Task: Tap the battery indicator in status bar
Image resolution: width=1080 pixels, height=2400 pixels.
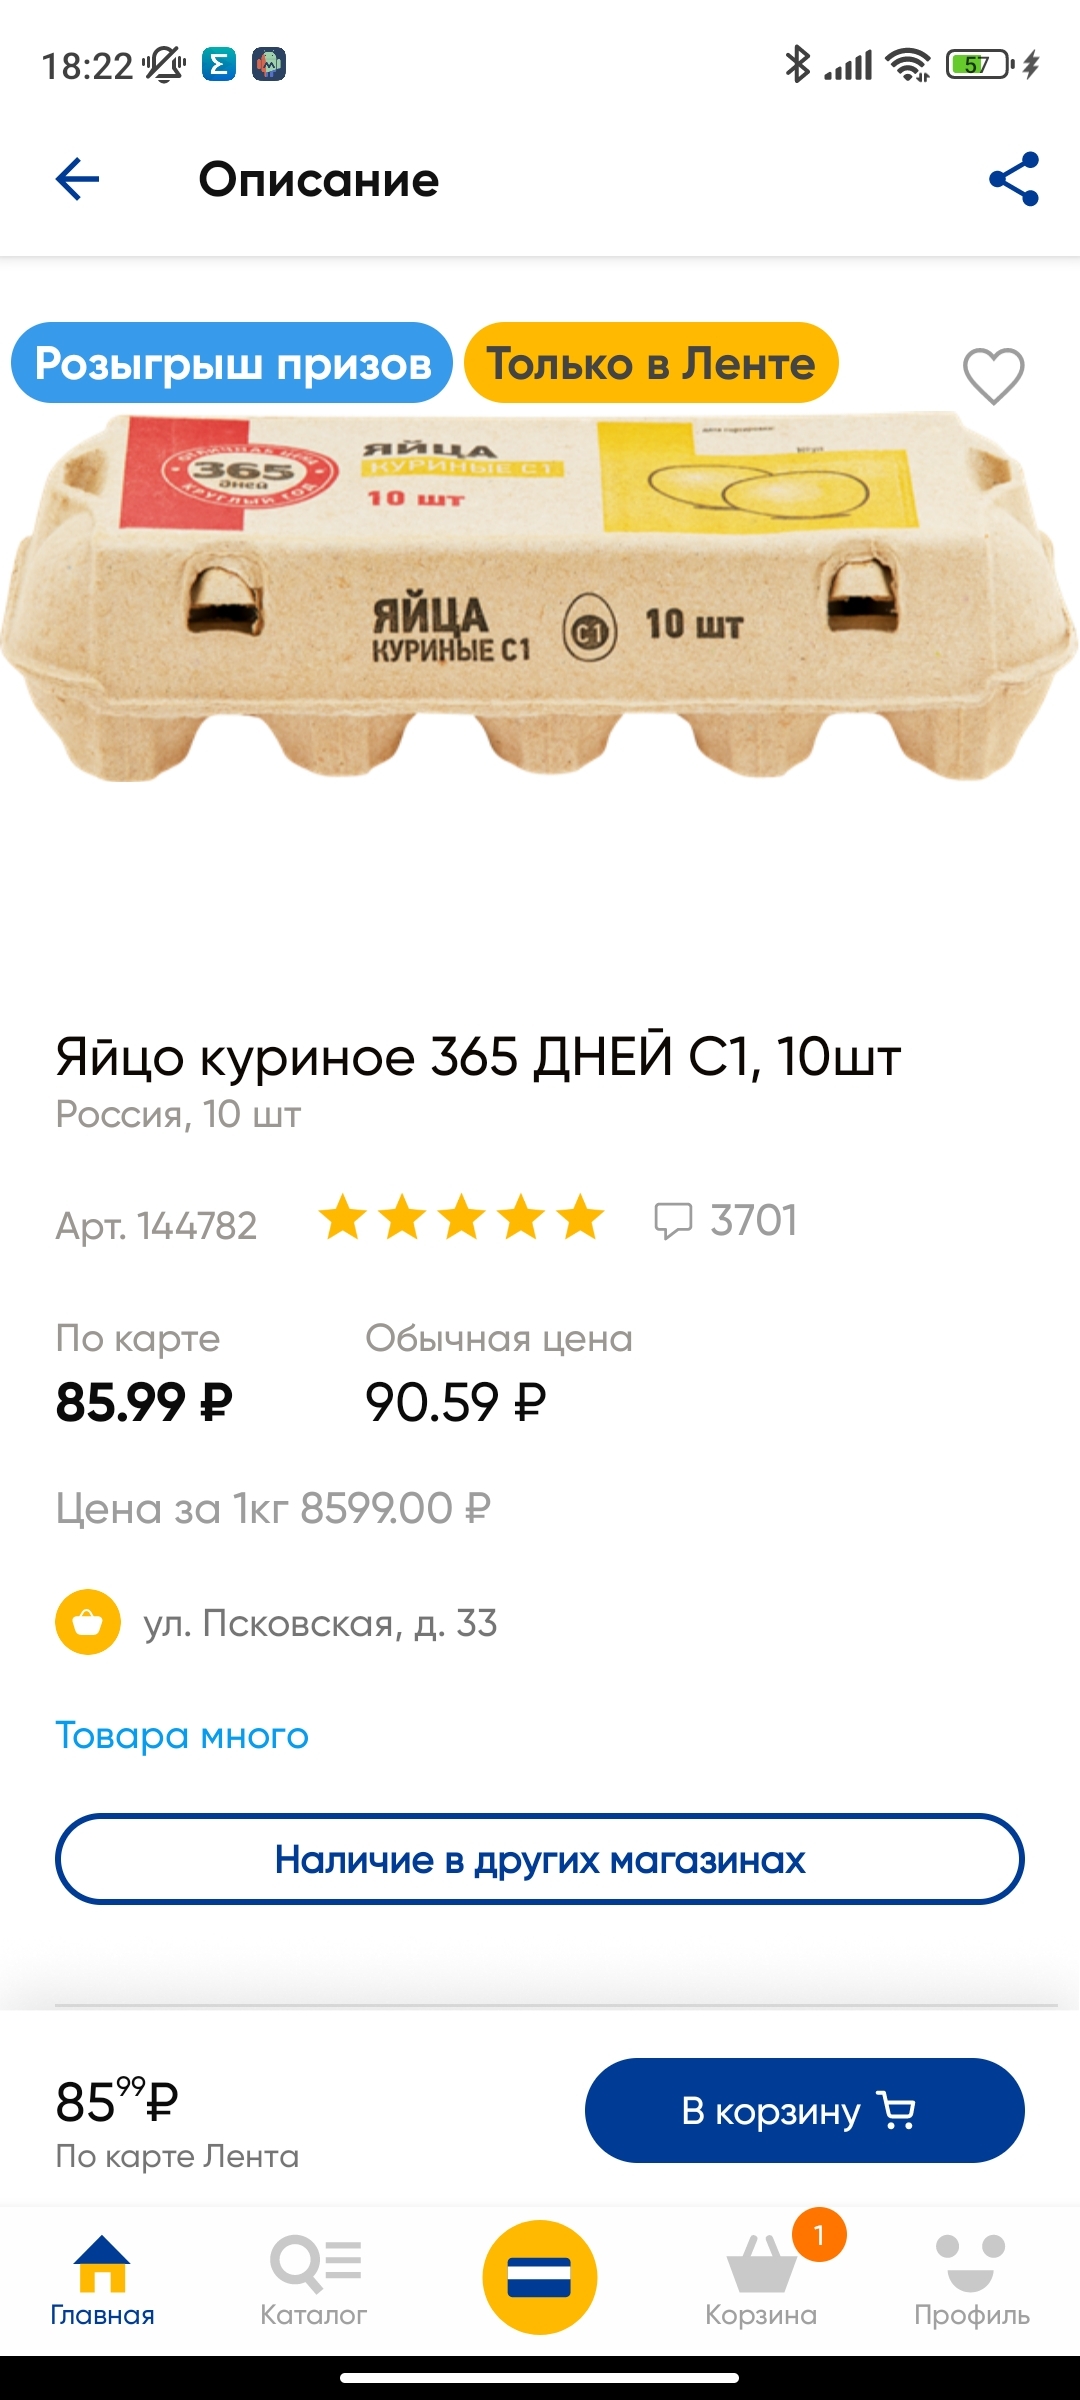Action: (x=978, y=65)
